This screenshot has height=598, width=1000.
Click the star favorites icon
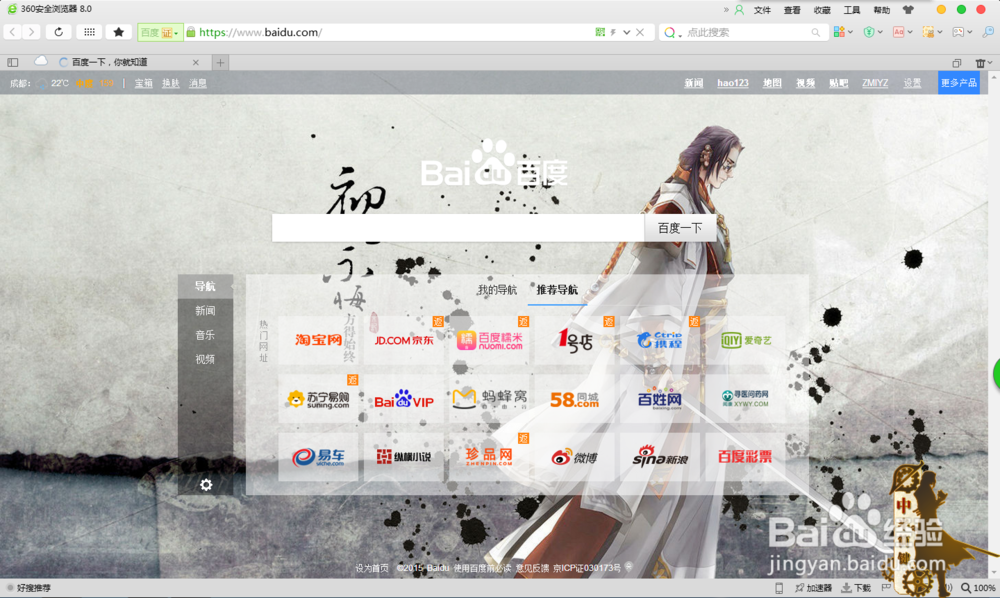tap(119, 32)
